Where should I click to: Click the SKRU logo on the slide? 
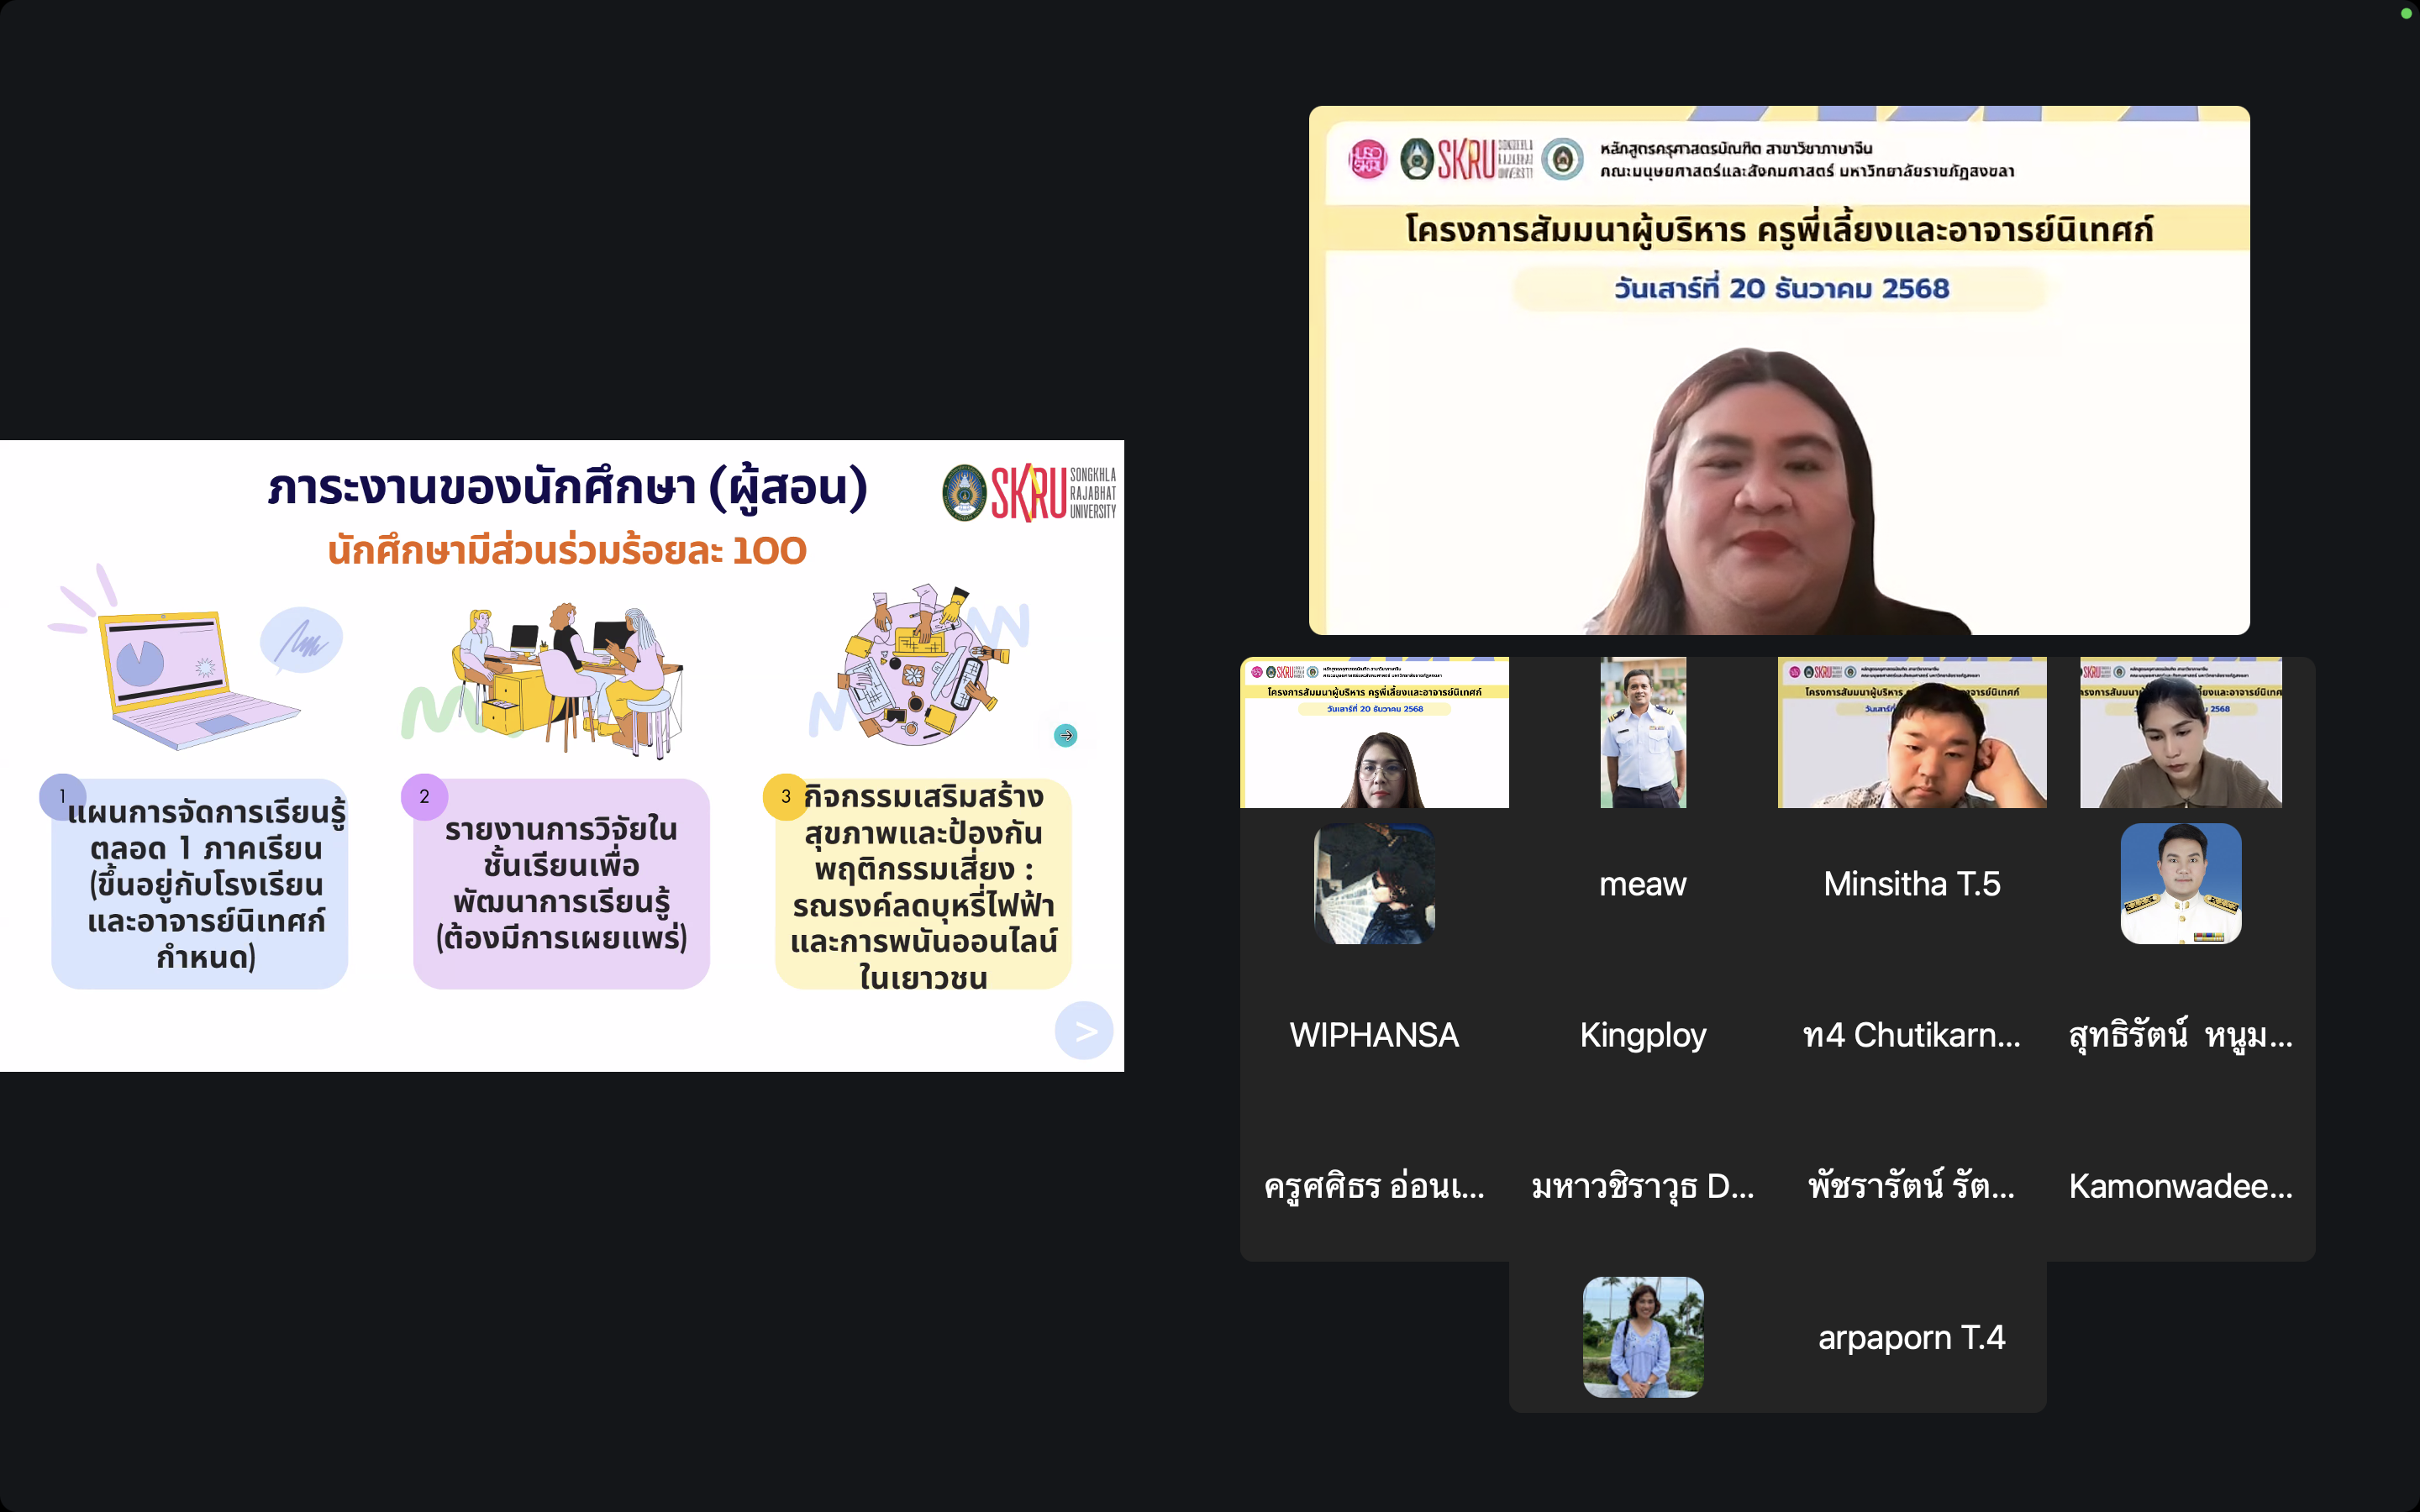pyautogui.click(x=1029, y=492)
